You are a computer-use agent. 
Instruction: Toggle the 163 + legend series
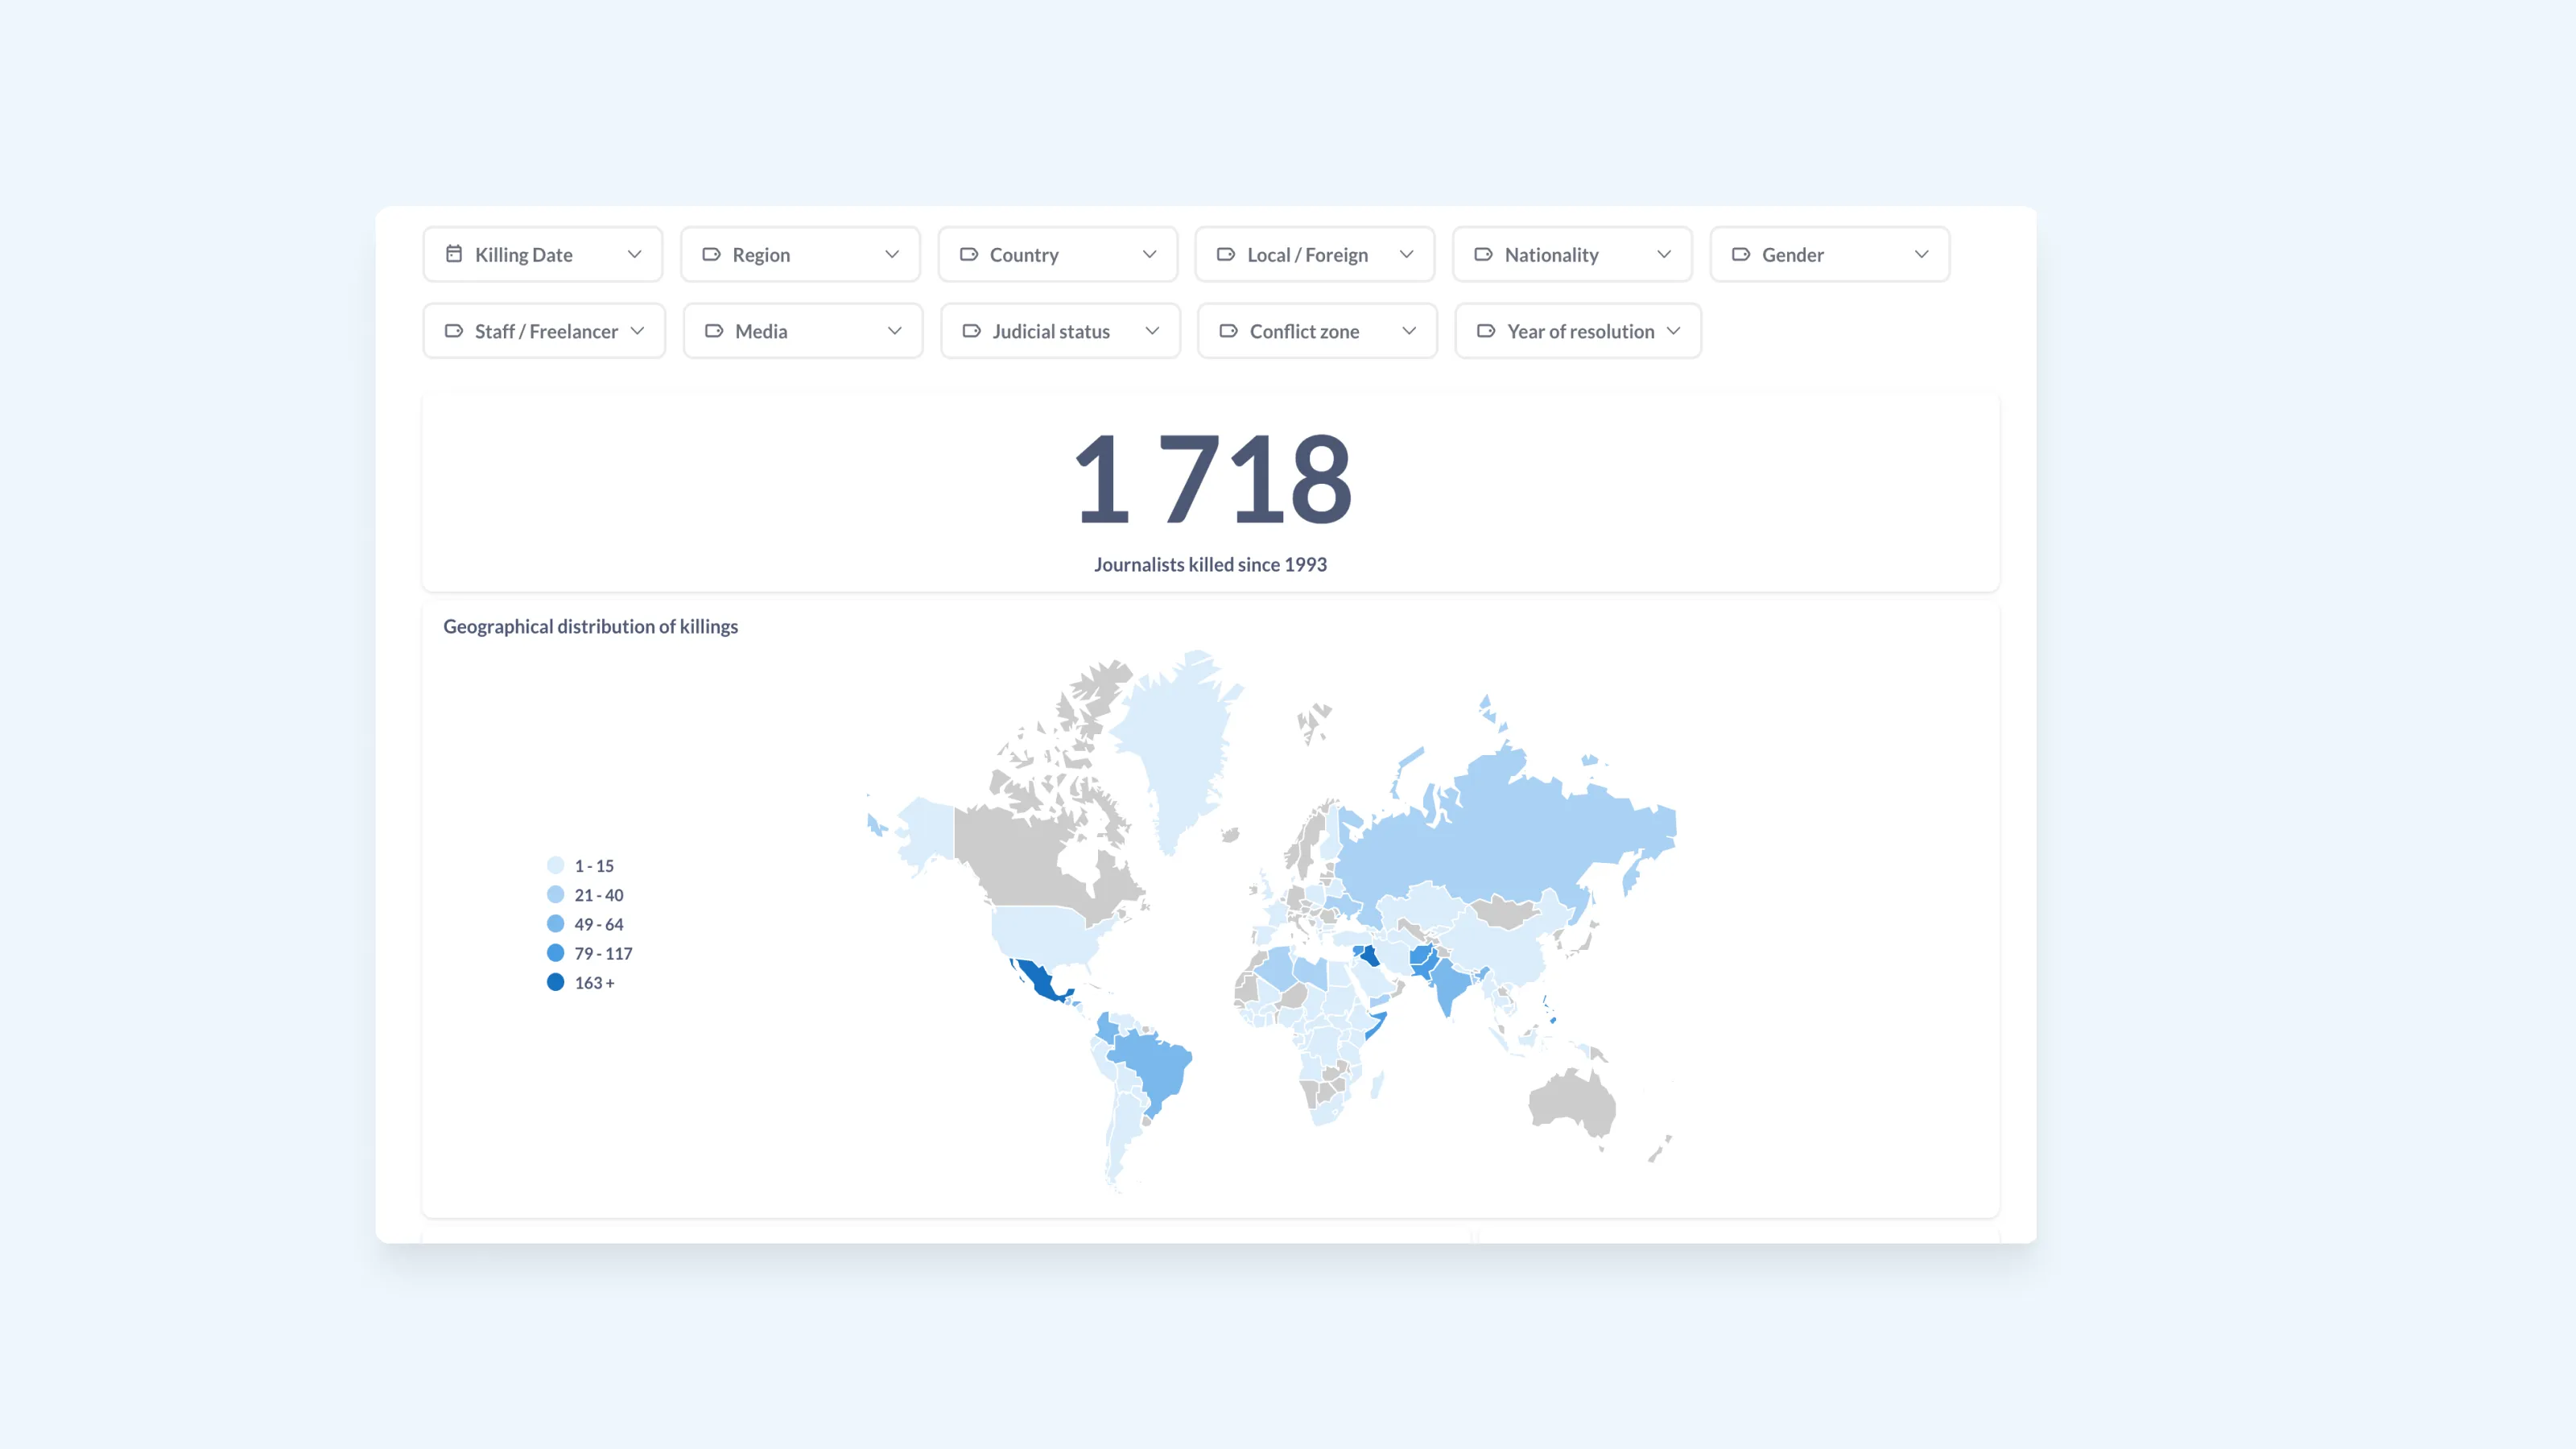pos(594,983)
